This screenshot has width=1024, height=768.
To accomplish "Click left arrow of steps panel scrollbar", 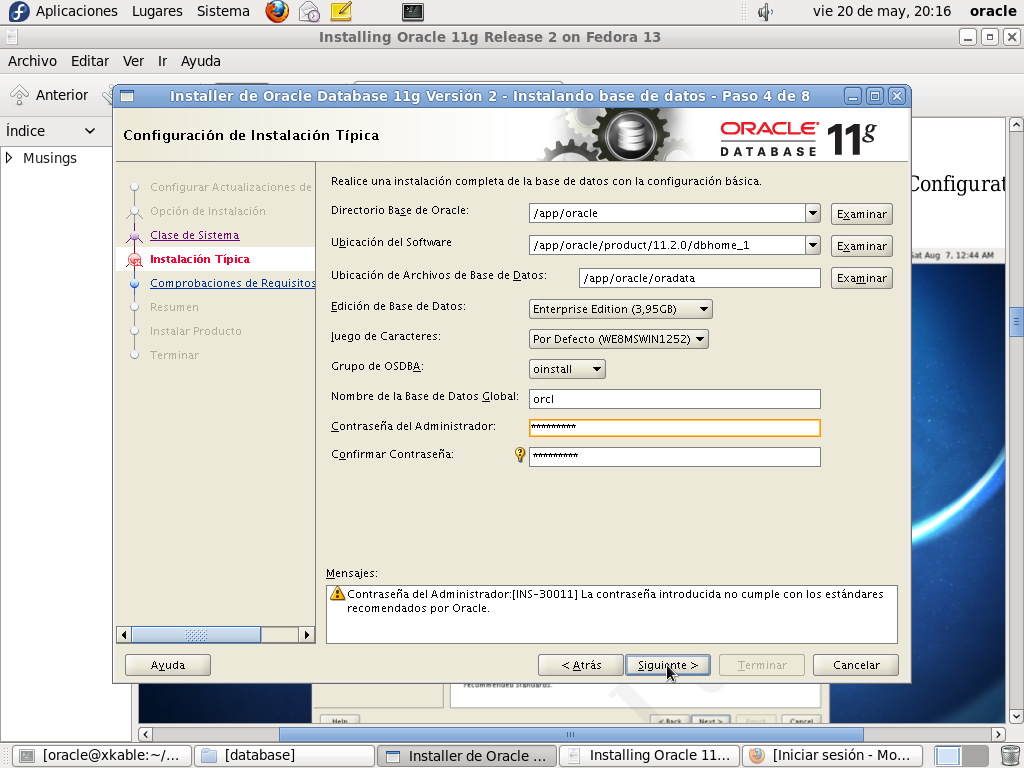I will pyautogui.click(x=124, y=634).
